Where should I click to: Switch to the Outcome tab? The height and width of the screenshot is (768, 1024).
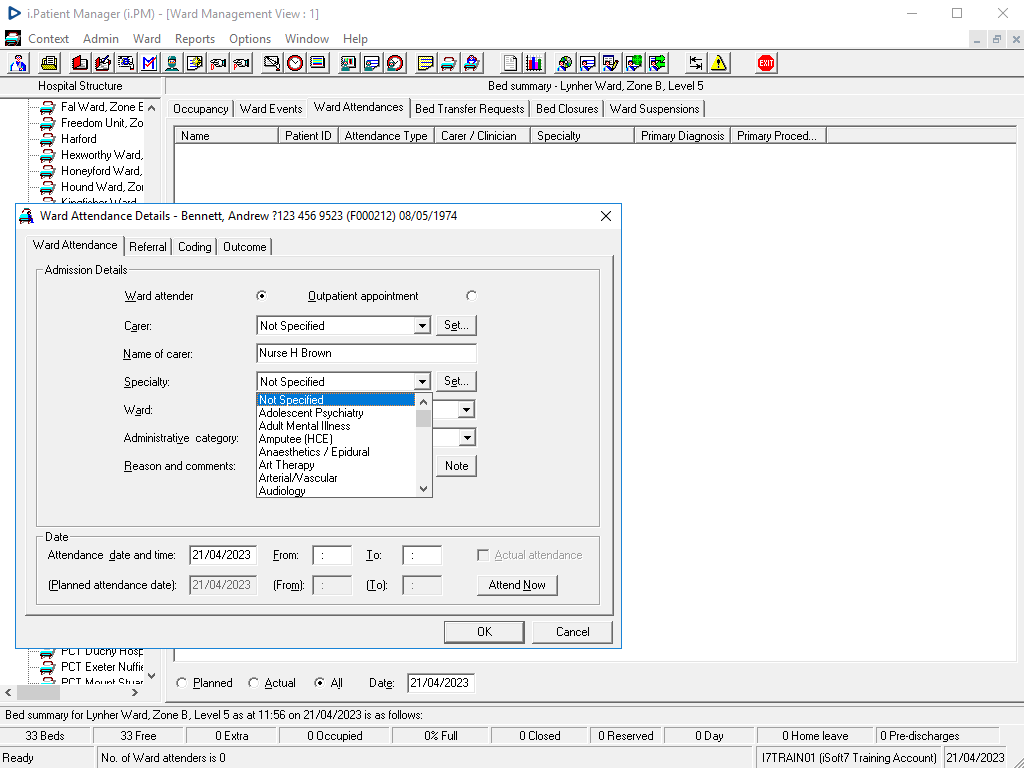(245, 247)
